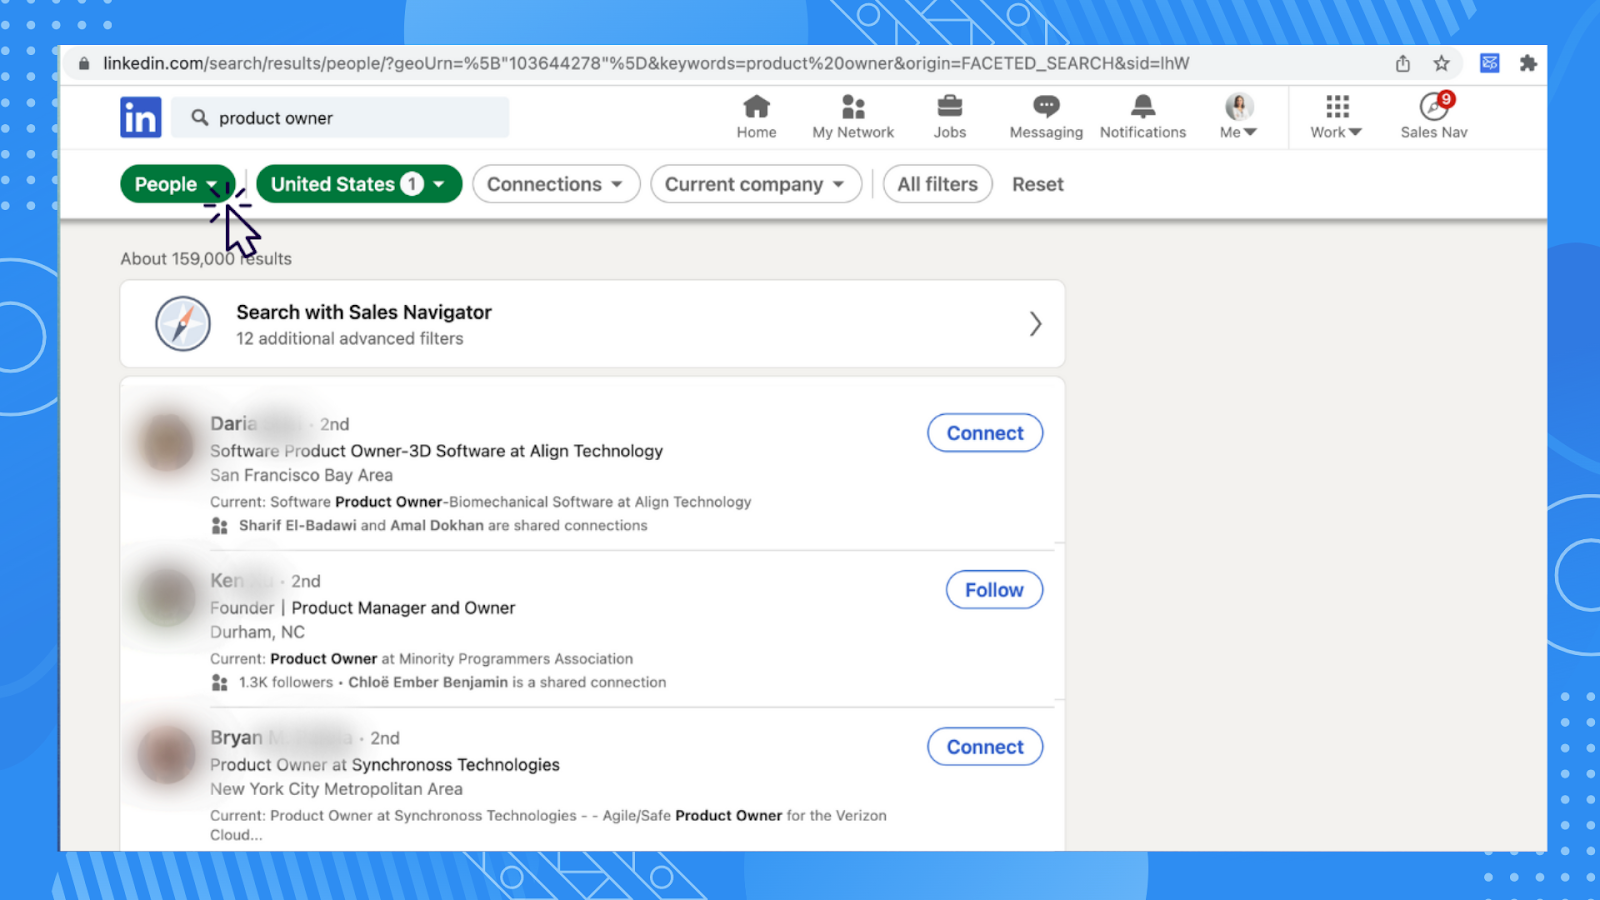
Task: Click 'New York City Metropolitan Area' text
Action: tap(336, 790)
